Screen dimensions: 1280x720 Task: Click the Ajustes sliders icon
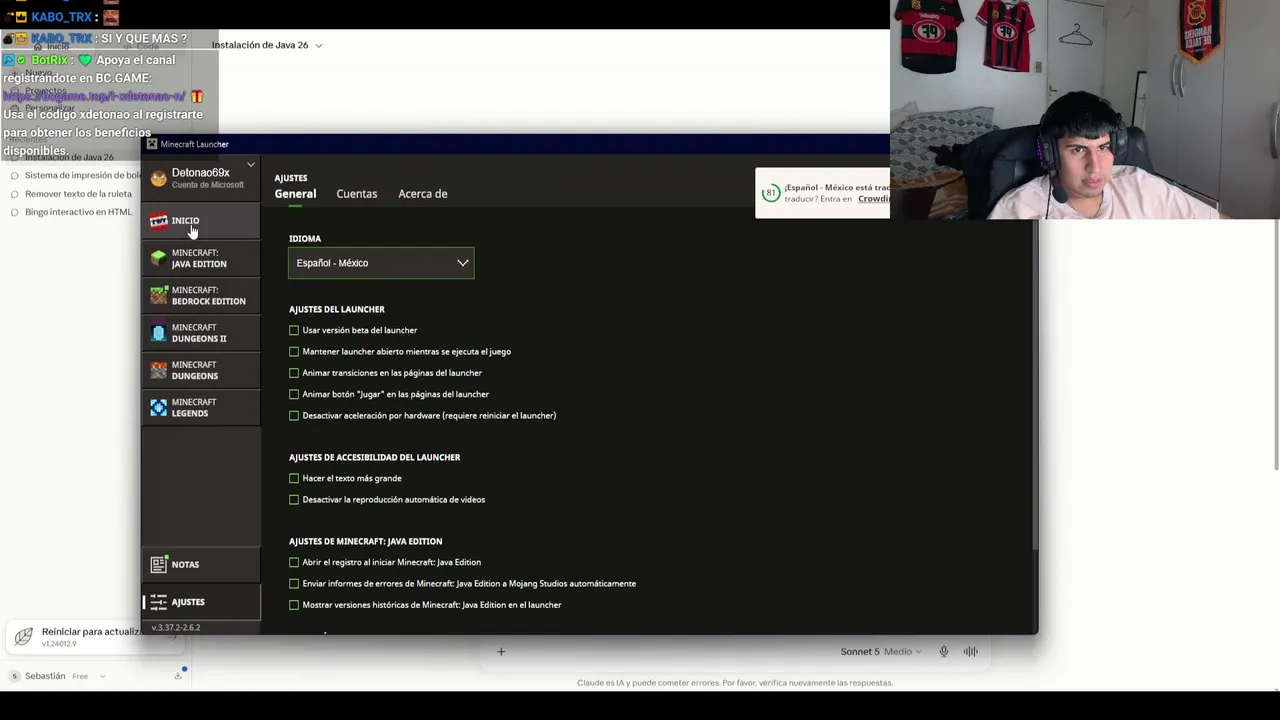[159, 602]
